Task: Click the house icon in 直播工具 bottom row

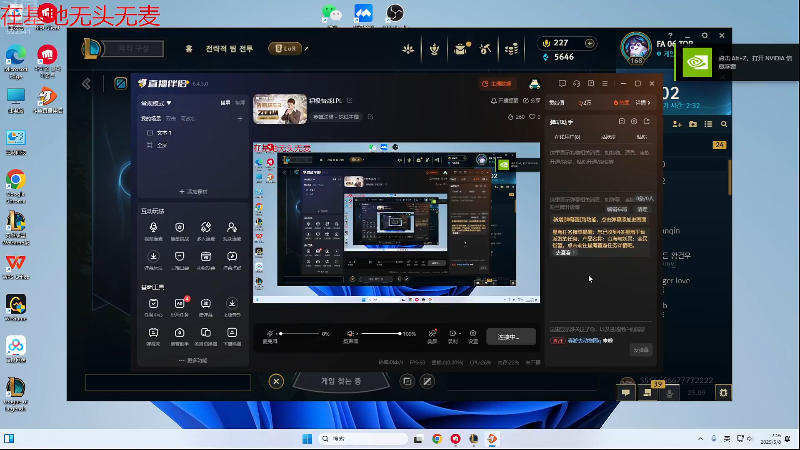Action: click(180, 333)
